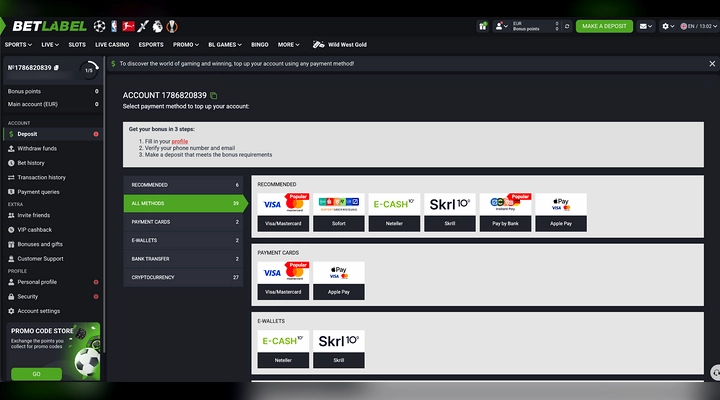Click the Main account (EUR) balance row
Screen dimensions: 720x400
[52, 104]
